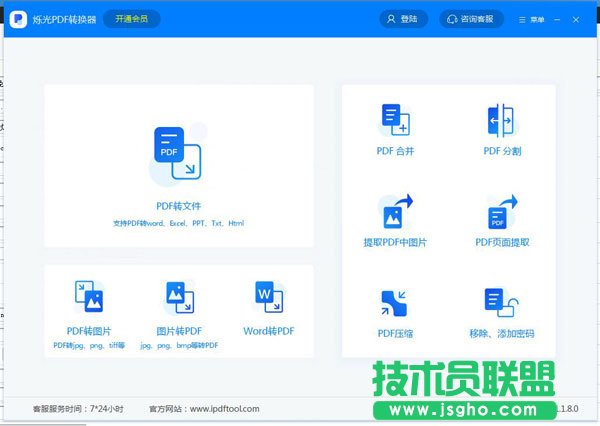The width and height of the screenshot is (600, 426).
Task: Click the 移除、添加密码 label
Action: point(502,333)
